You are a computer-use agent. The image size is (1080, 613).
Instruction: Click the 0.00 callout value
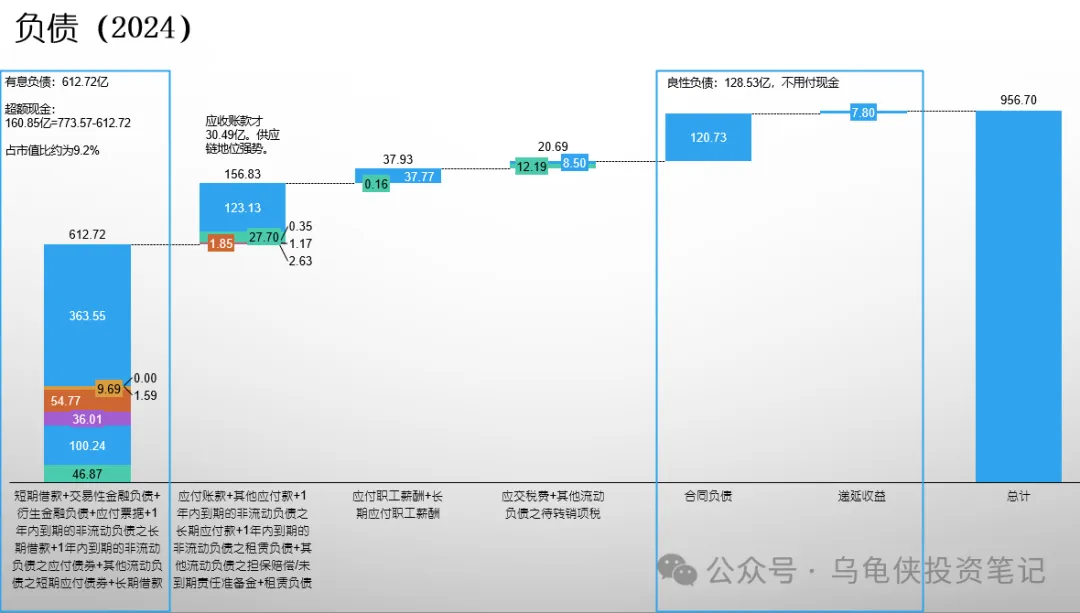tap(145, 378)
